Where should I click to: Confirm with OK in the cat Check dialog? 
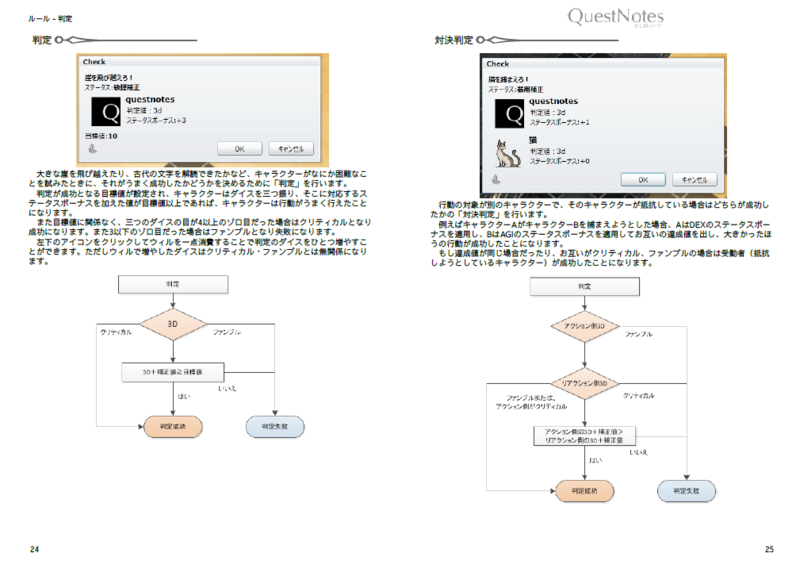coord(643,180)
